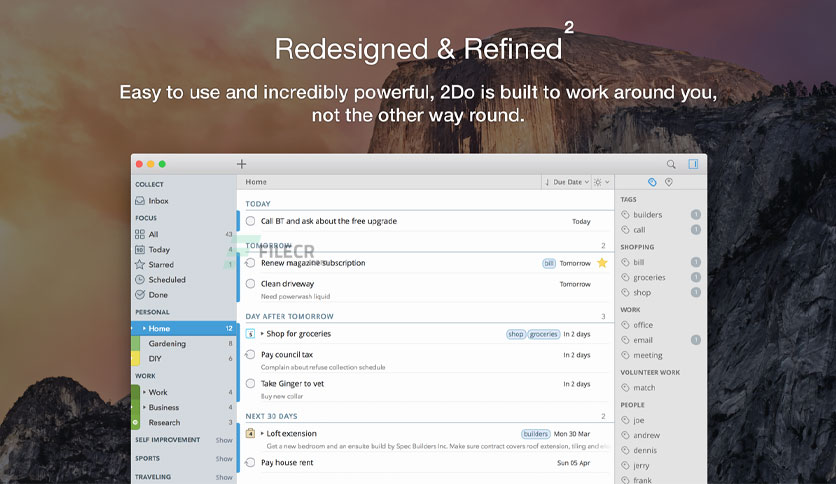
Task: Select the bill tag in Shopping group
Action: point(639,262)
